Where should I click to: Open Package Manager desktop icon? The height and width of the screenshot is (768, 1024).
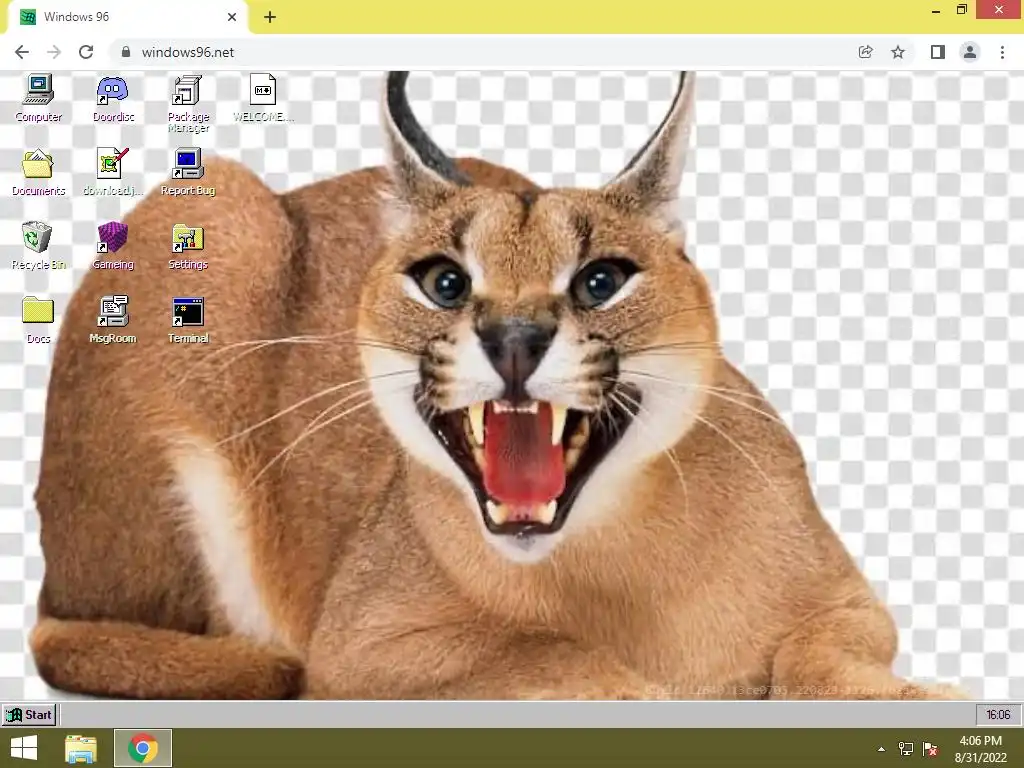point(188,103)
